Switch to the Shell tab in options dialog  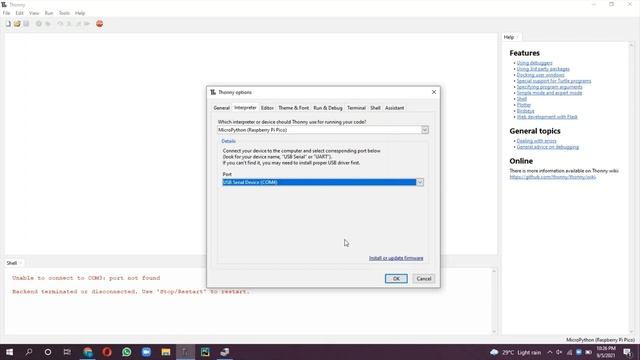point(376,108)
